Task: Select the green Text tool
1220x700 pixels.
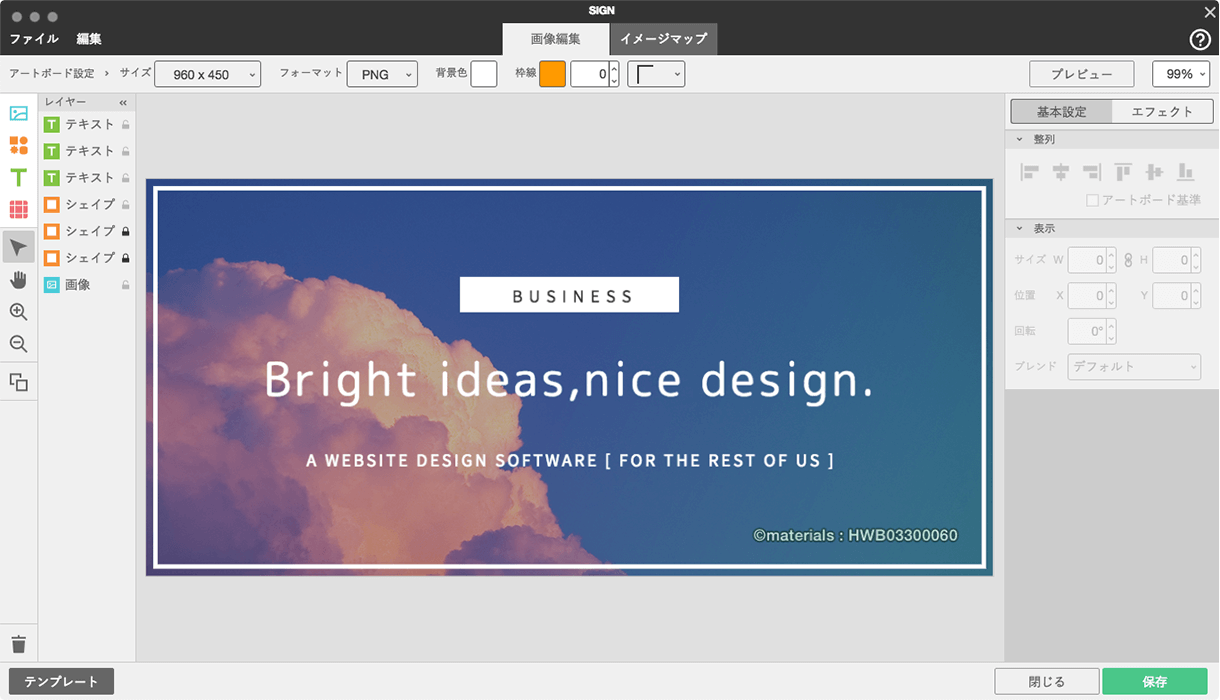Action: (x=18, y=177)
